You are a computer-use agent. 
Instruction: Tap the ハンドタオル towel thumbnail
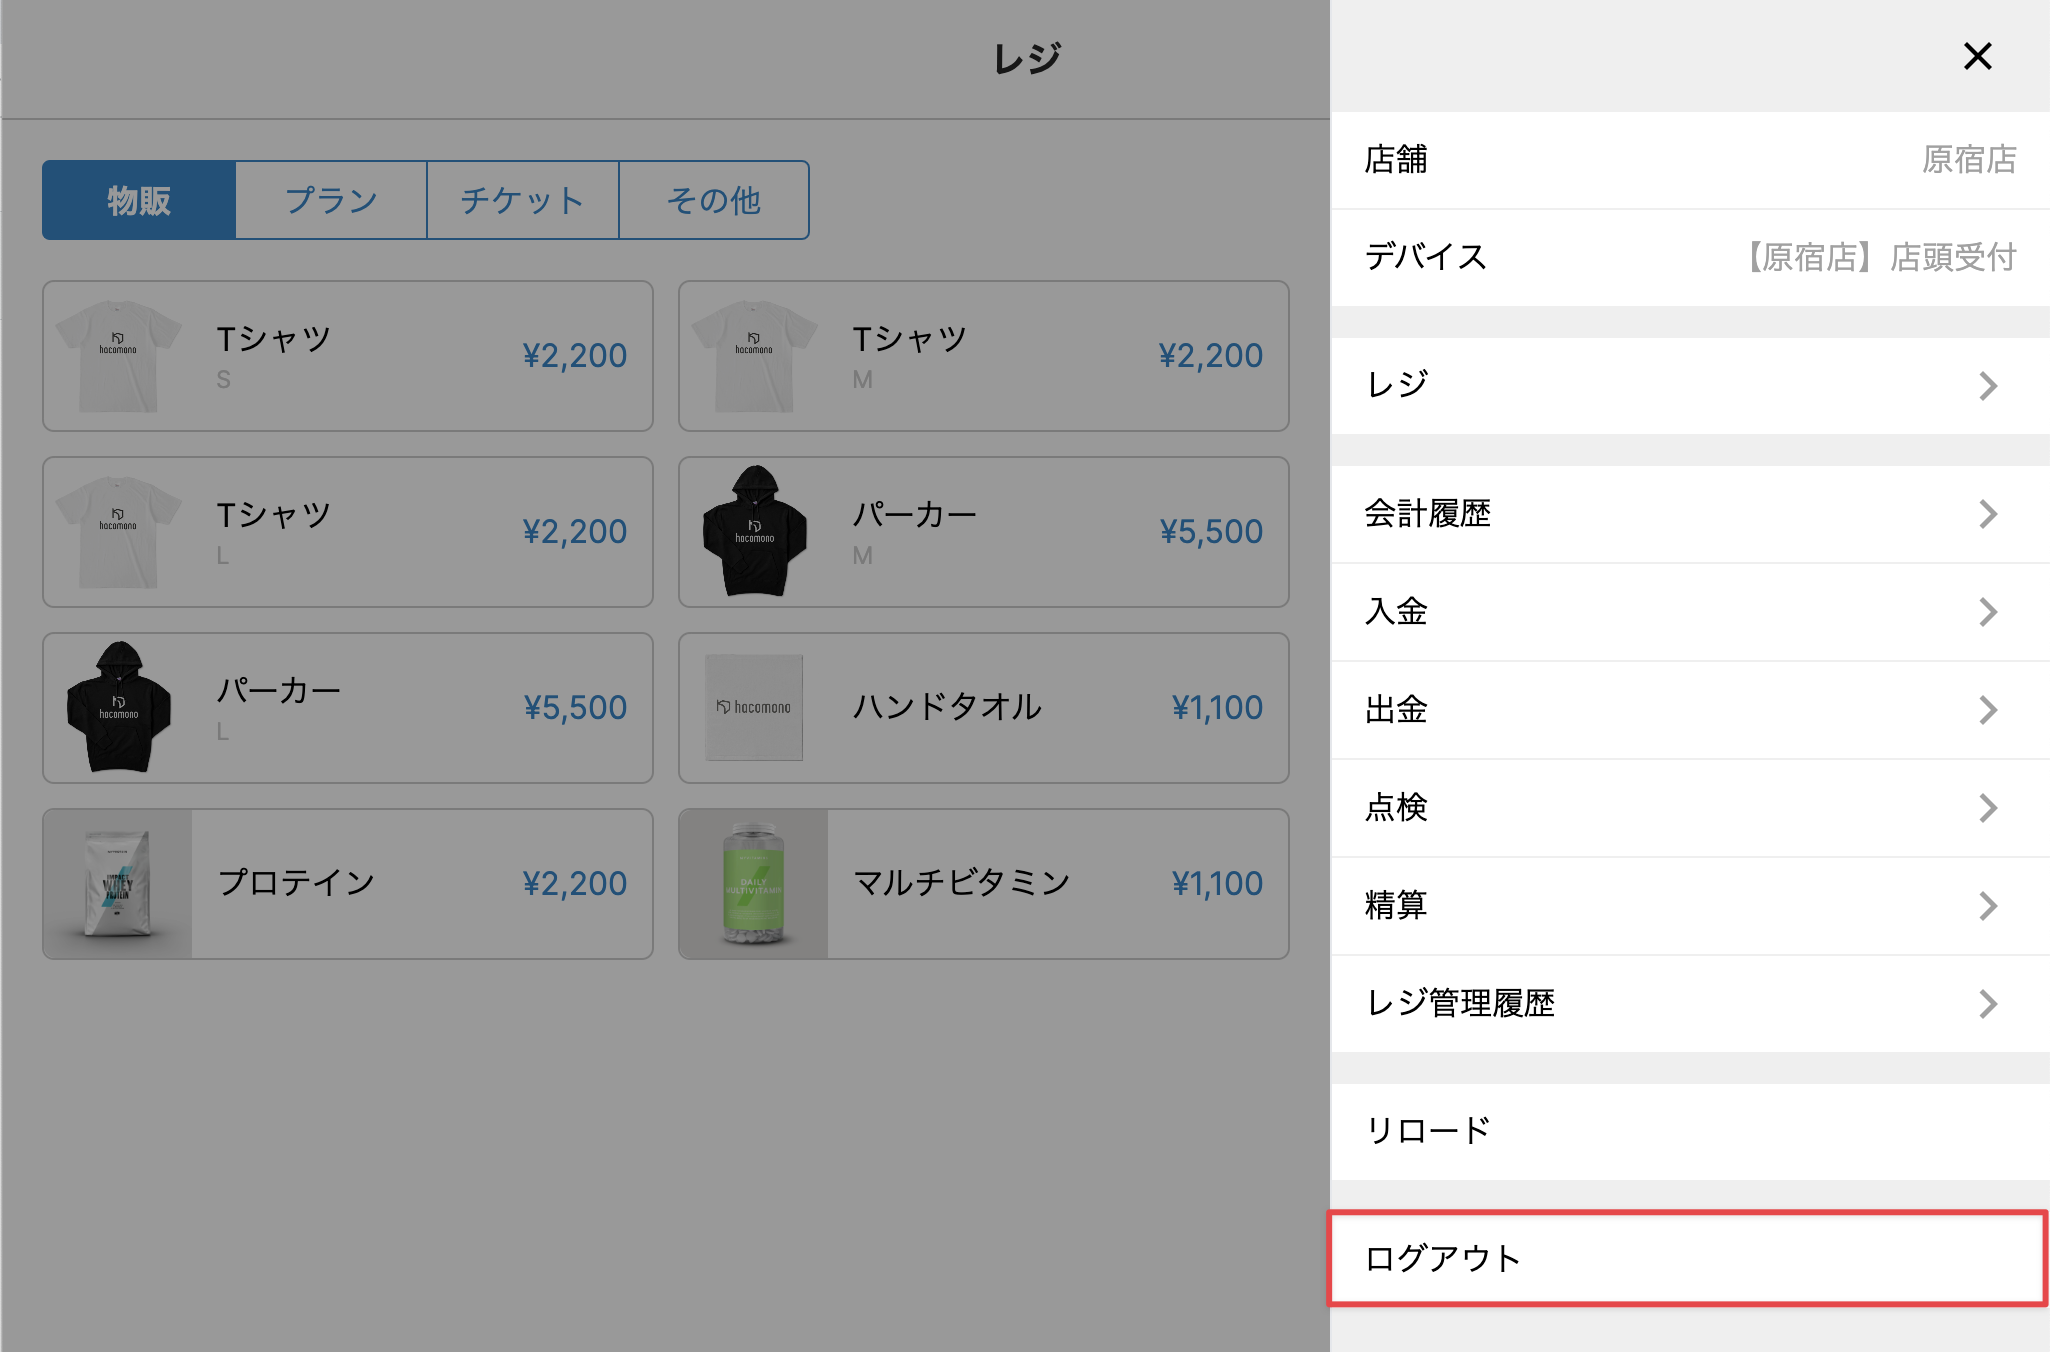754,708
